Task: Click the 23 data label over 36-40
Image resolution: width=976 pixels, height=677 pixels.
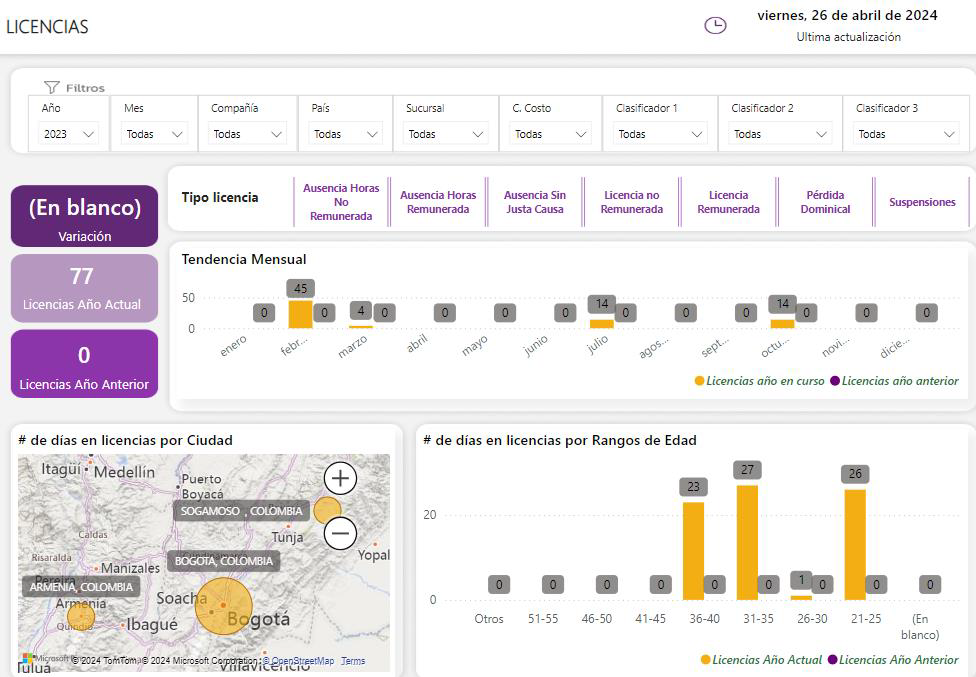Action: [693, 487]
